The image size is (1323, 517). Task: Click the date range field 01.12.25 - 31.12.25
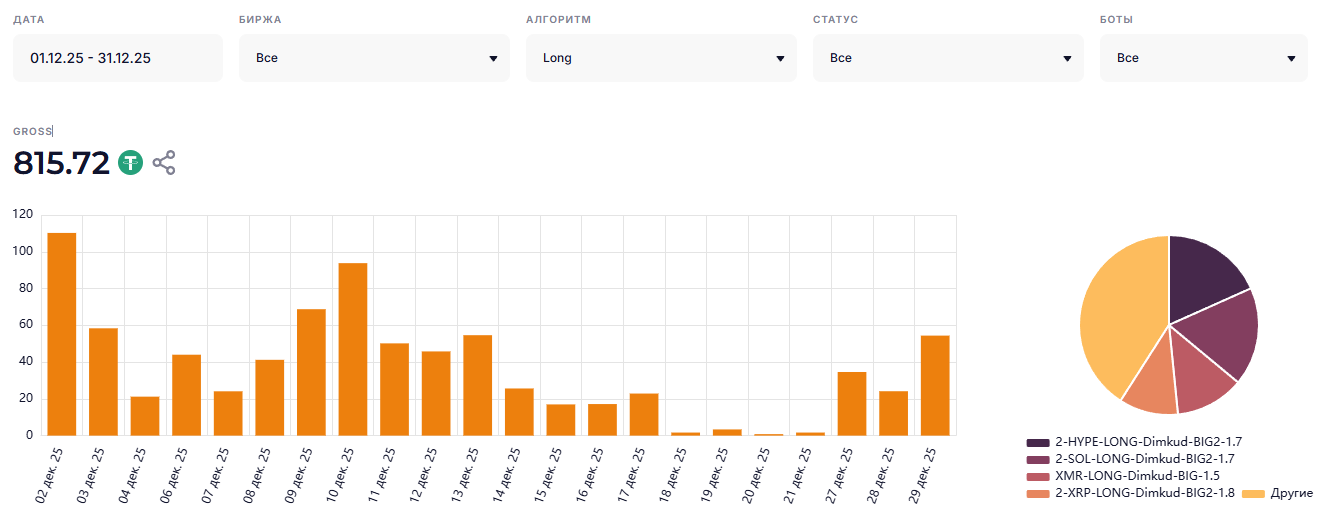tap(118, 58)
